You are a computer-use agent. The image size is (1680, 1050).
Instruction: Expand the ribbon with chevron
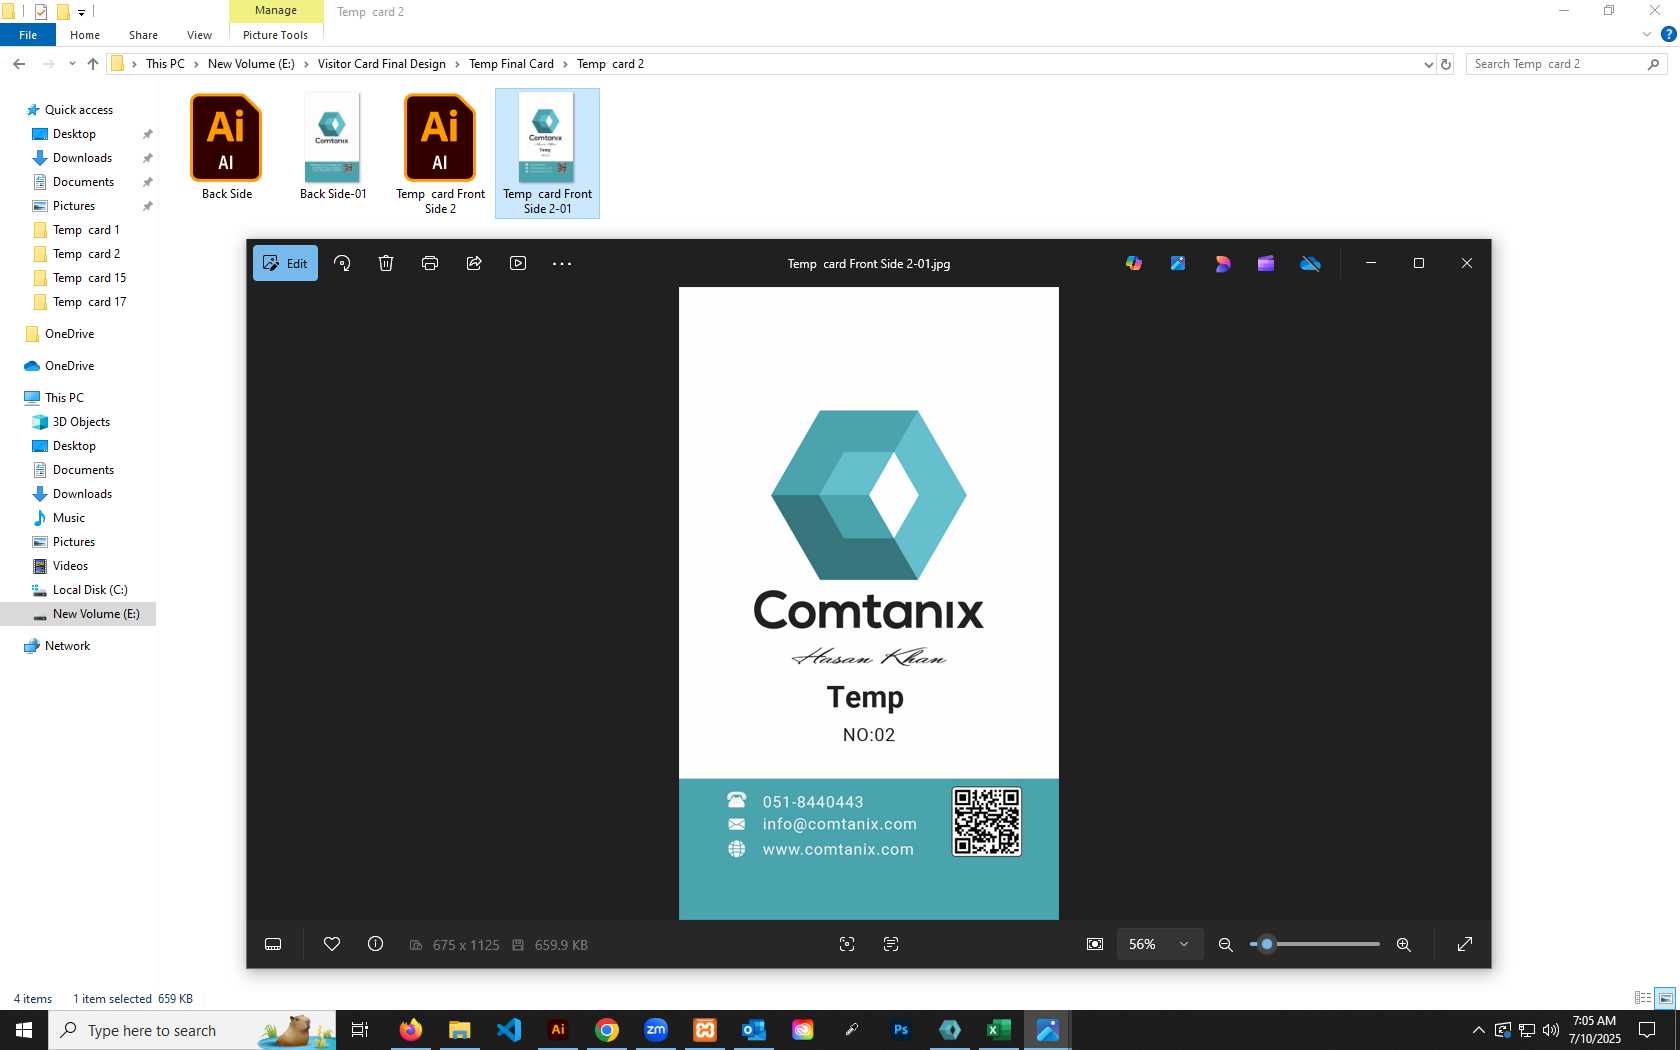click(1647, 34)
